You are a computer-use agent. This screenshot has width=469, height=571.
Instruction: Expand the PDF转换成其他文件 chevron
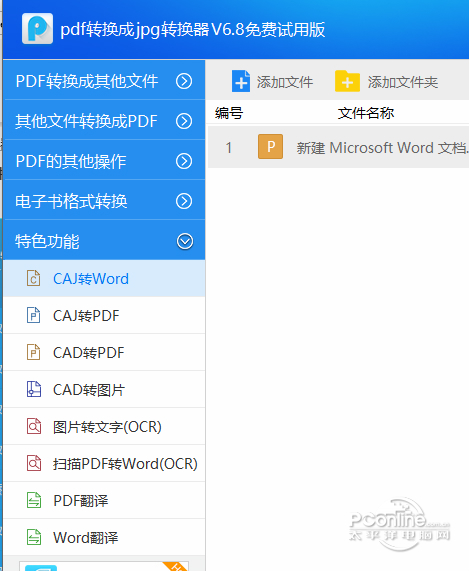pyautogui.click(x=184, y=81)
